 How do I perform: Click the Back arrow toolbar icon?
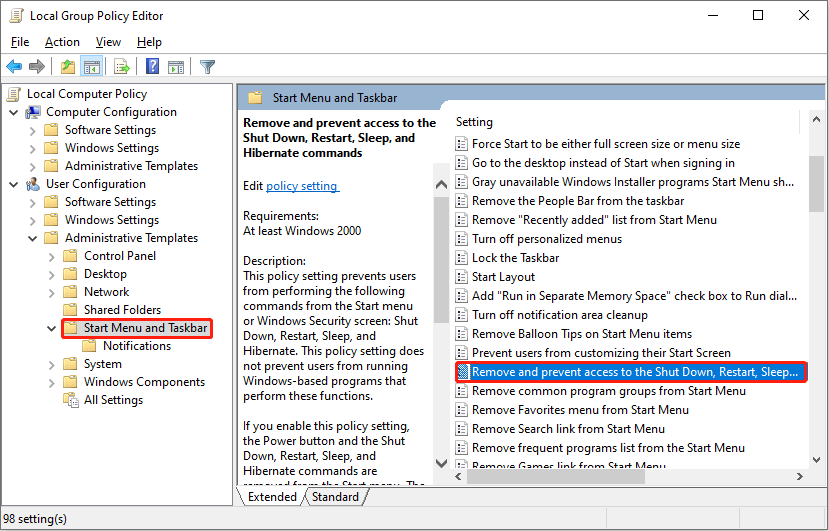point(14,67)
